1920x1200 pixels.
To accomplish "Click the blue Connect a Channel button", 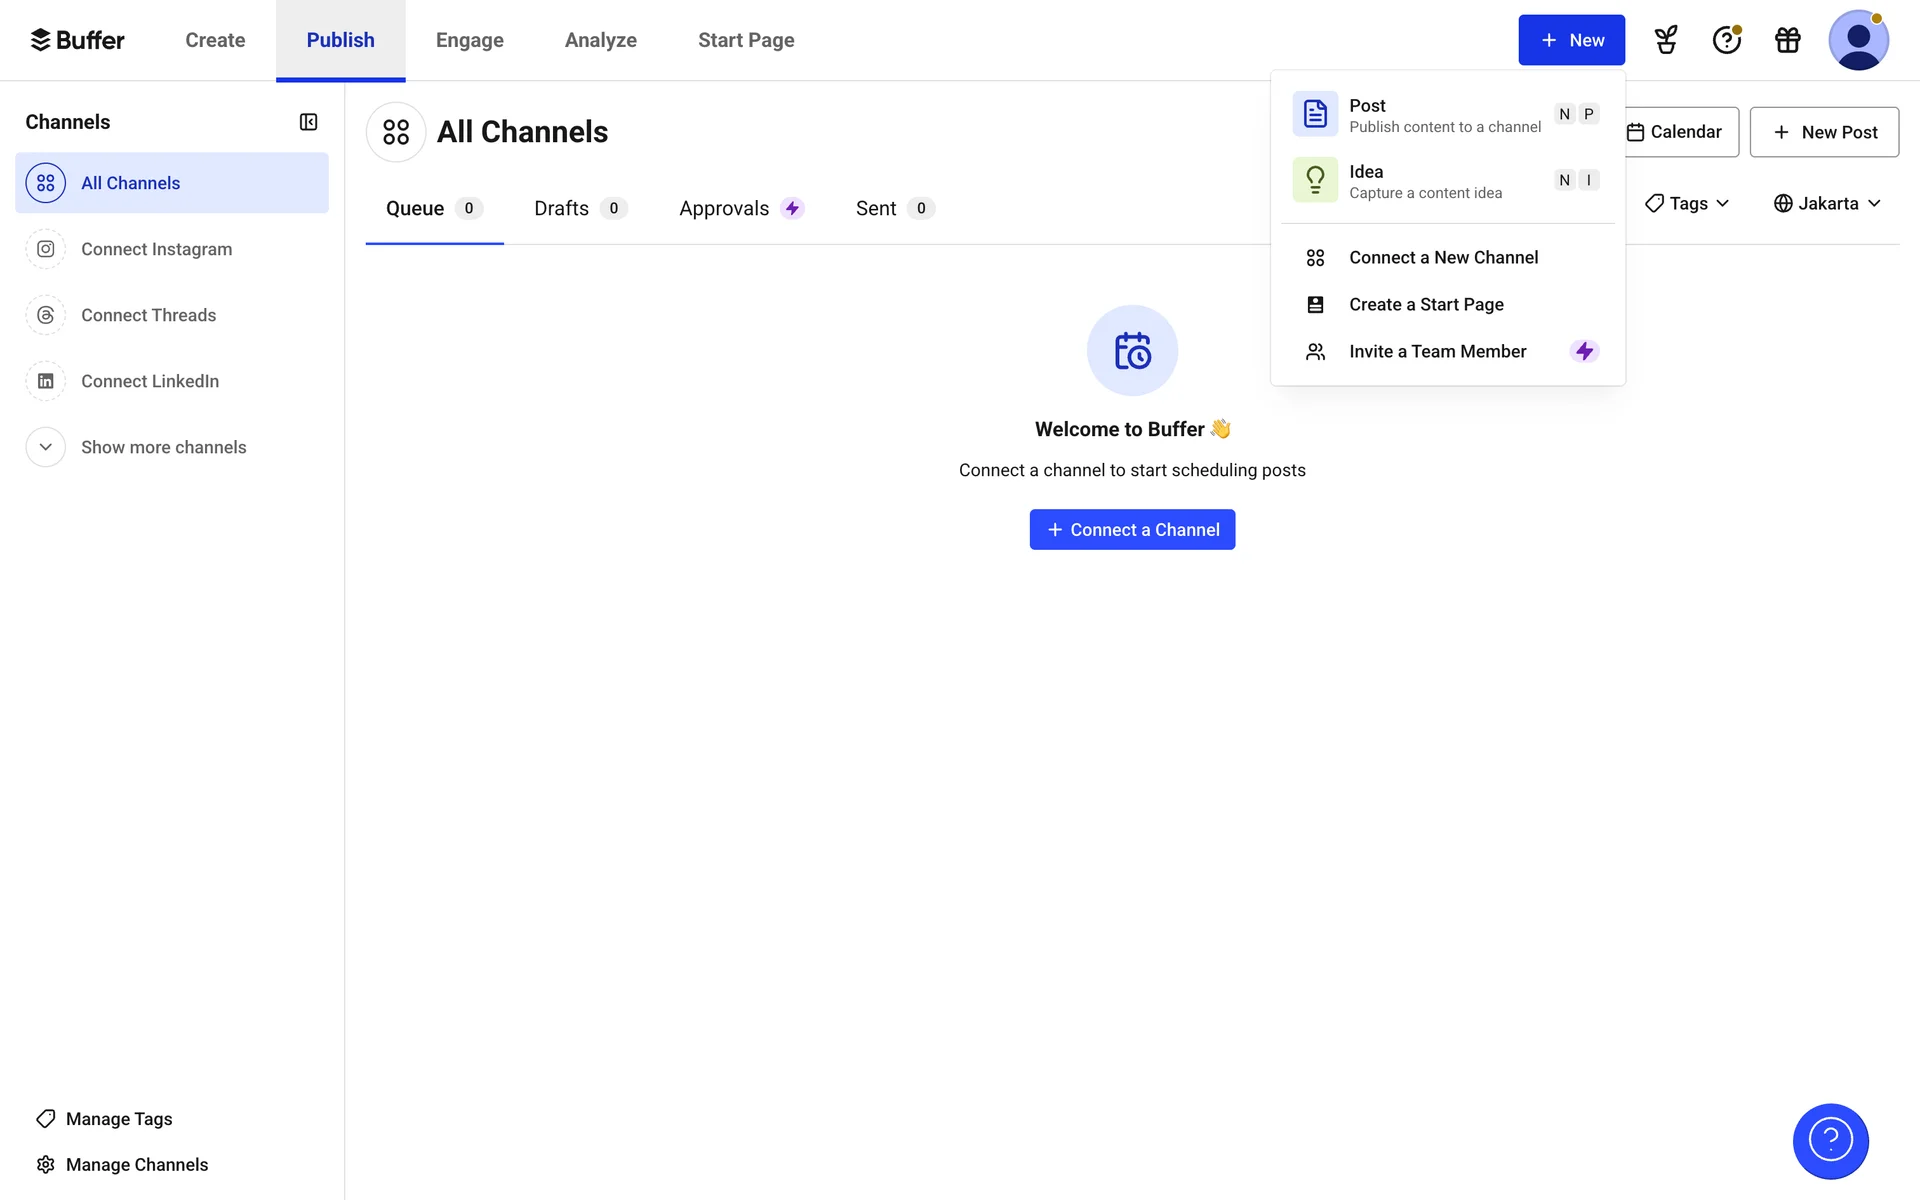I will tap(1132, 530).
